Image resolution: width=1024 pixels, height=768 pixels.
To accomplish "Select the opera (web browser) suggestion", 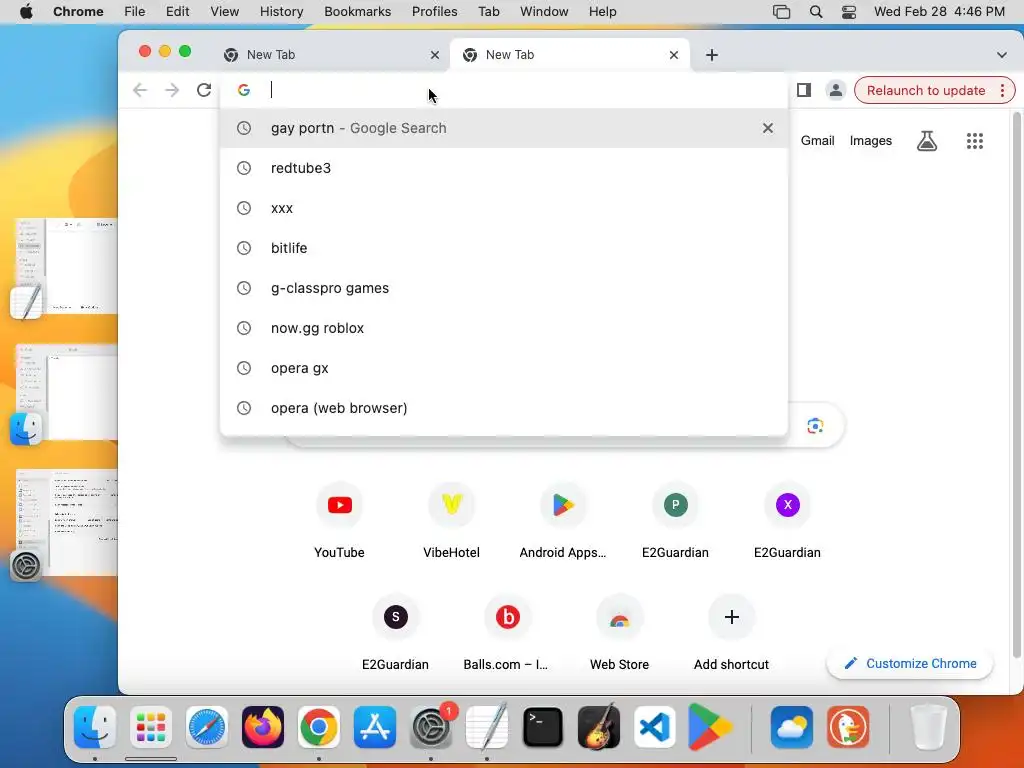I will coord(504,408).
